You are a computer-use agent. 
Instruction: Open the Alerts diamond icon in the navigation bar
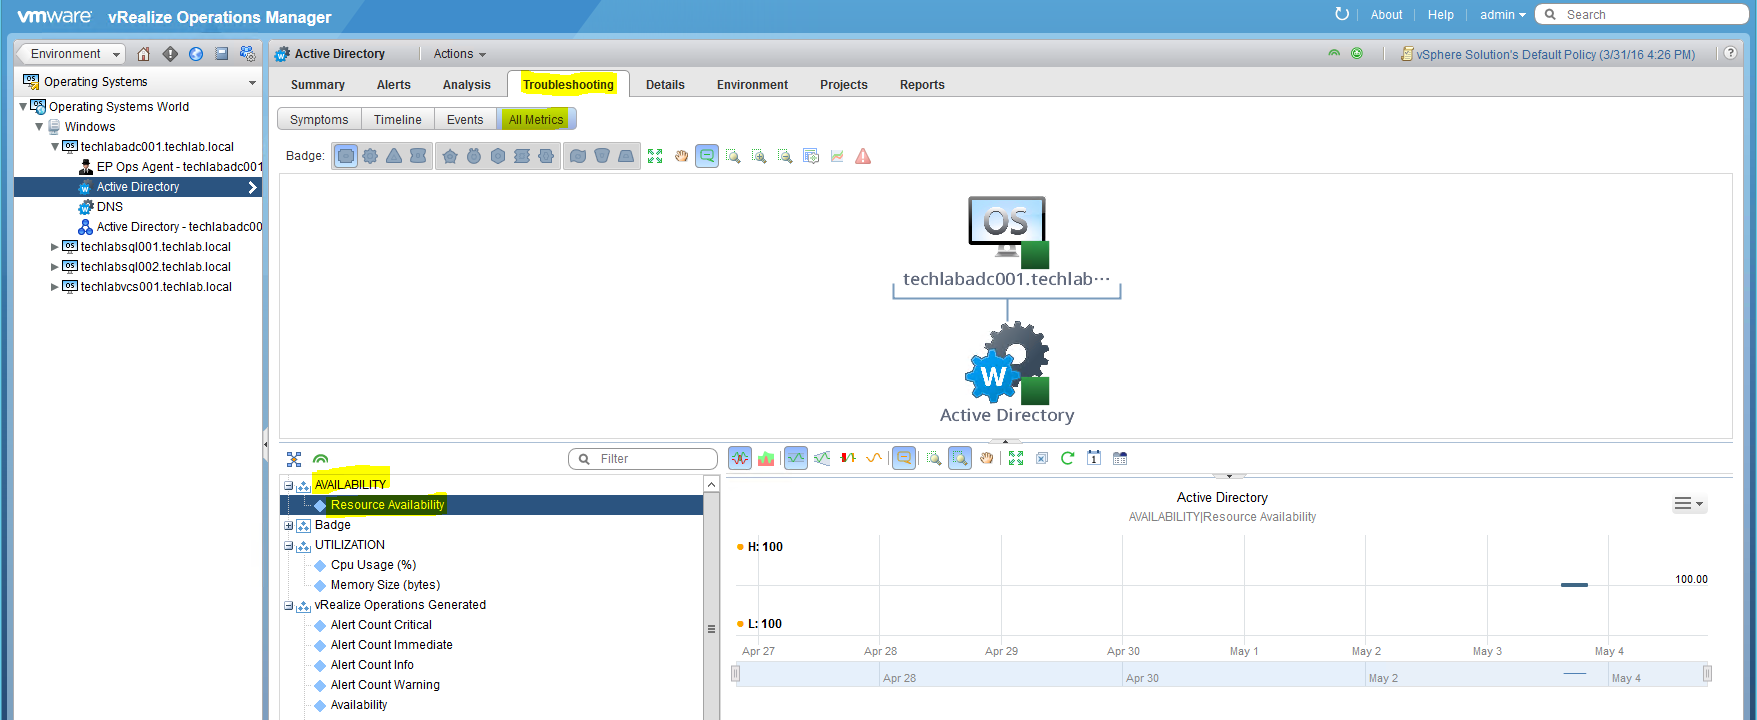tap(170, 54)
